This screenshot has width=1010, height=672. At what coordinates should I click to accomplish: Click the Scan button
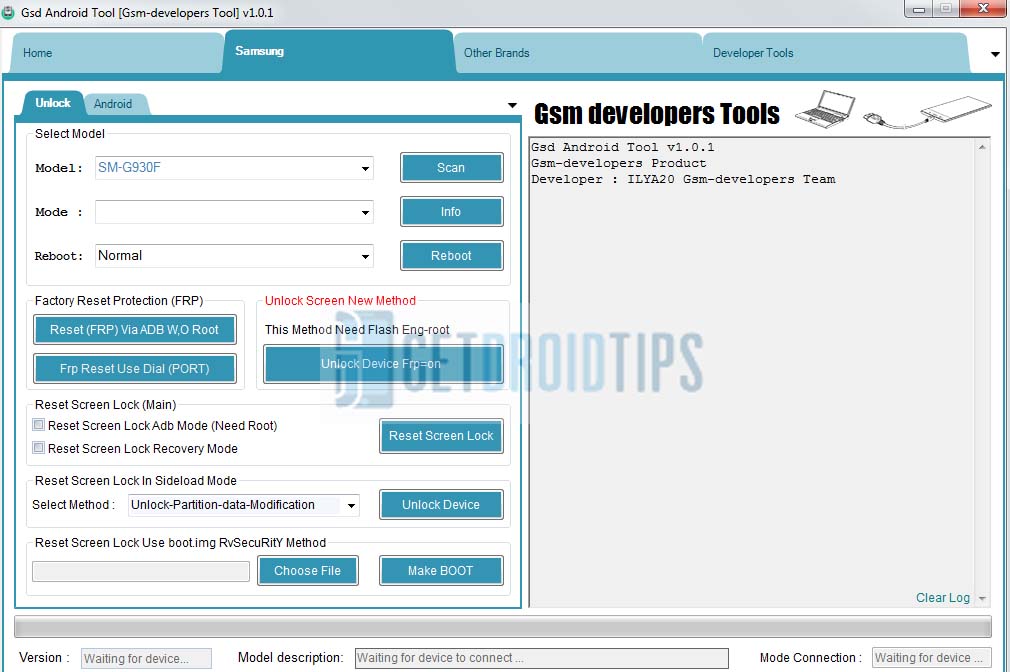[452, 168]
